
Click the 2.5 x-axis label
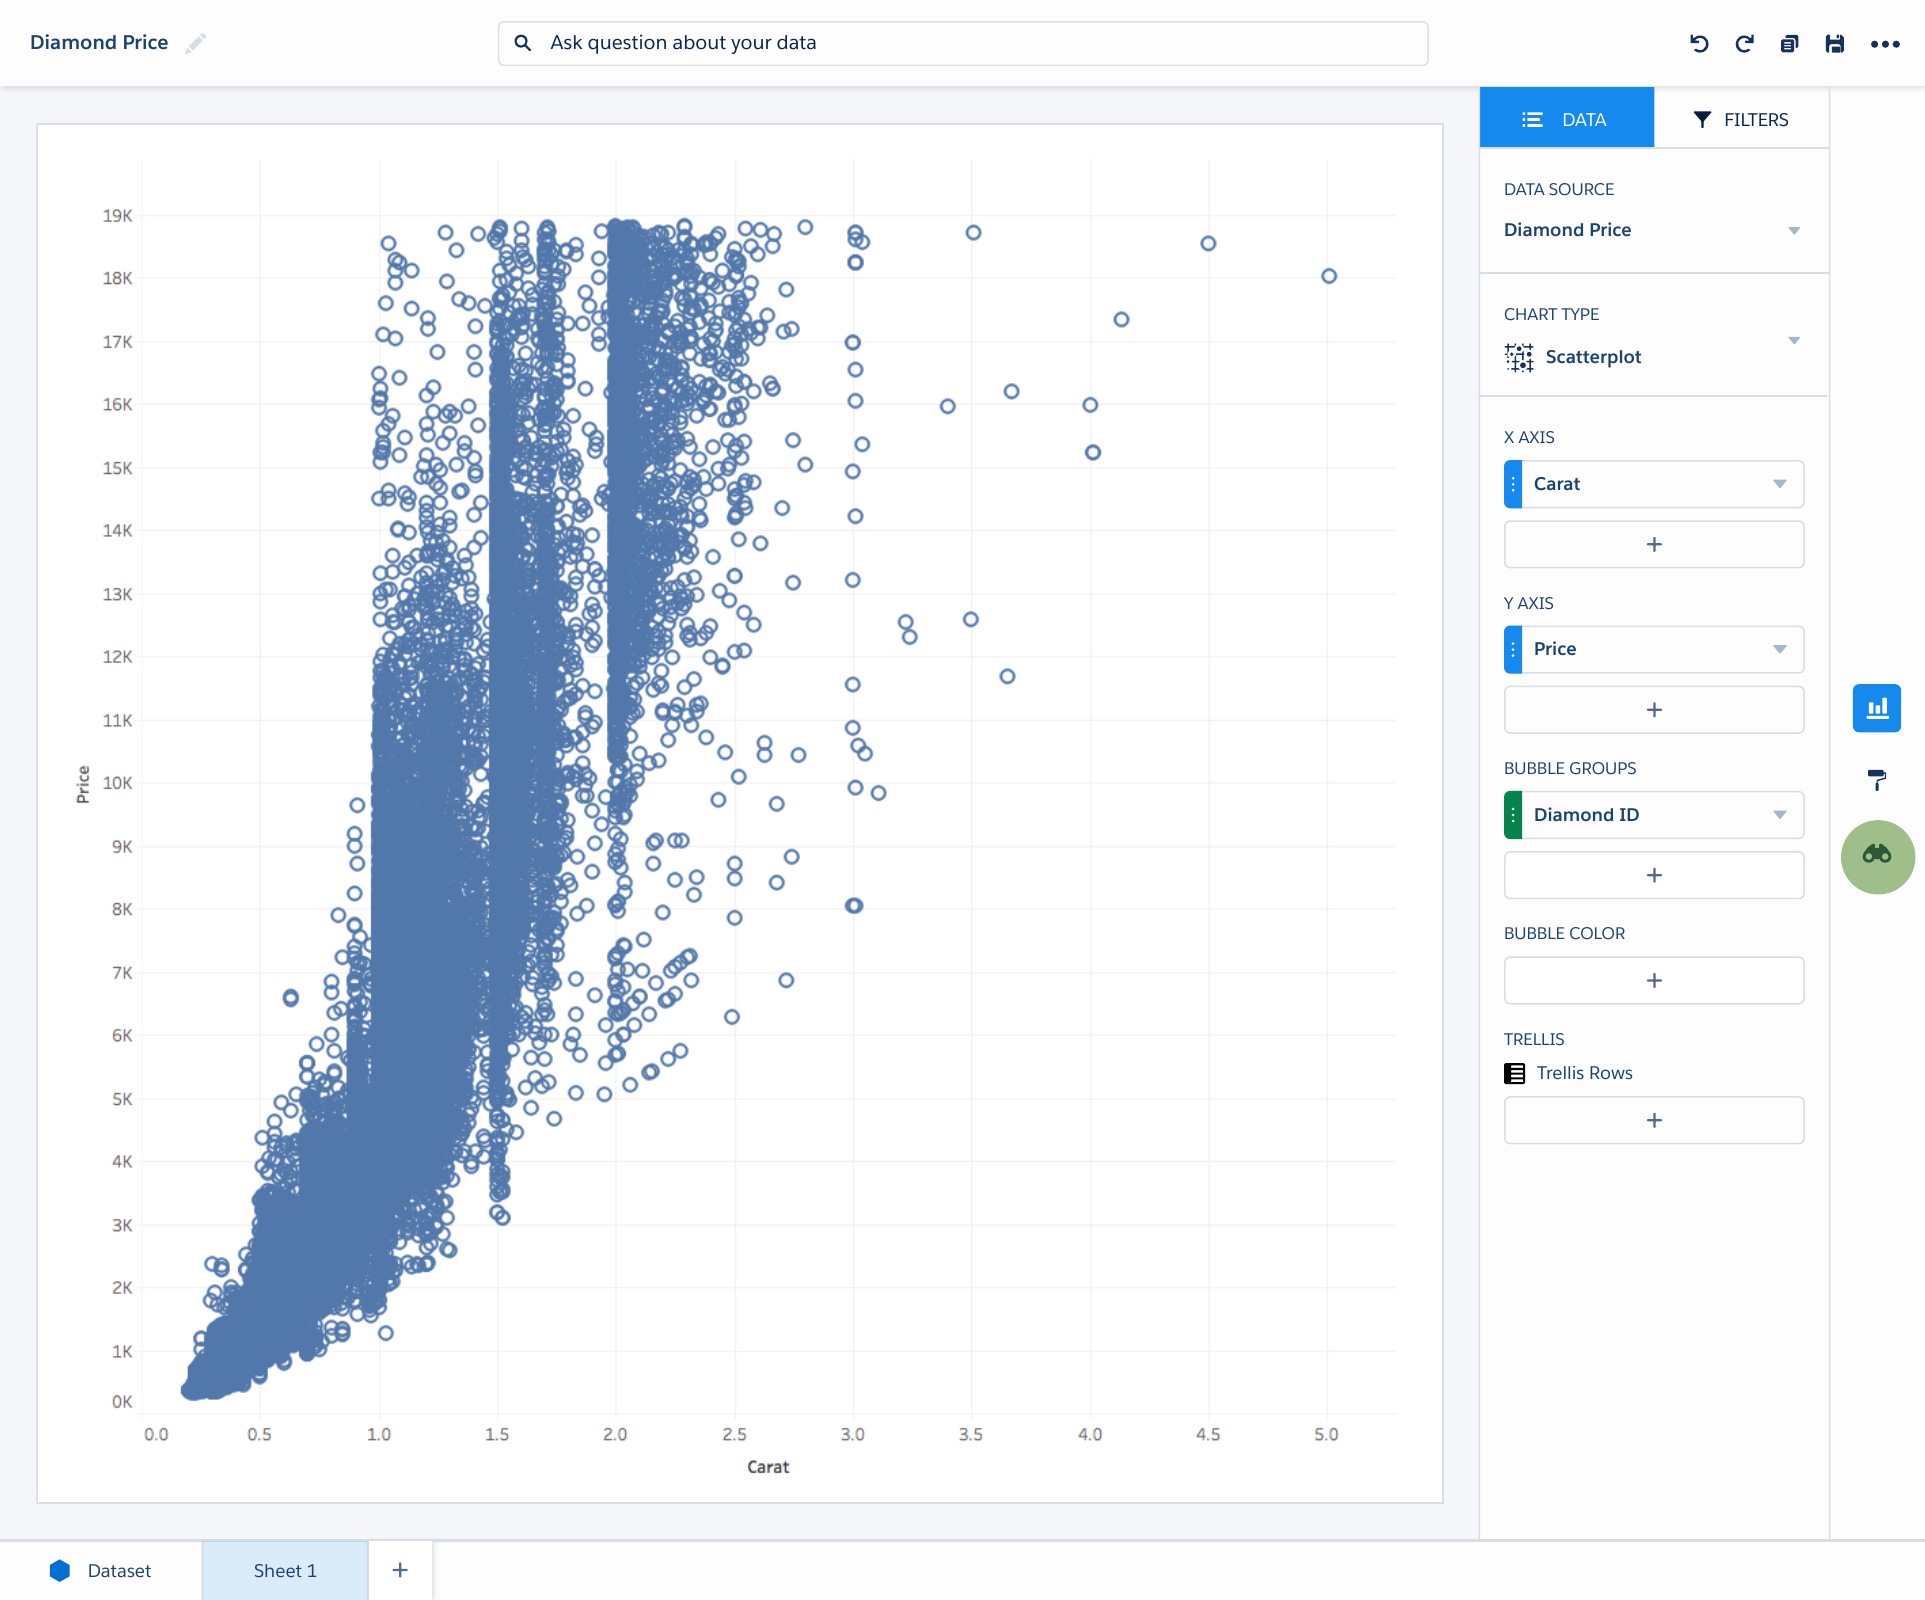[x=734, y=1434]
